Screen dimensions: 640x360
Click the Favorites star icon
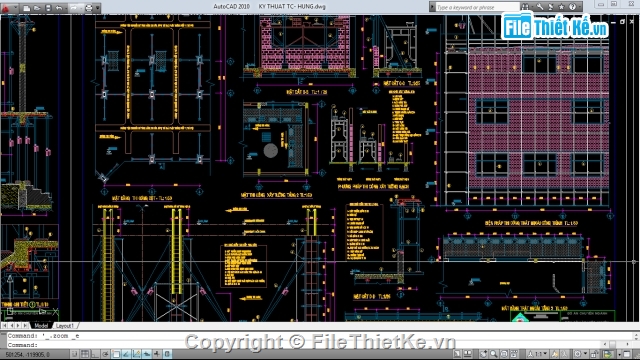[561, 7]
